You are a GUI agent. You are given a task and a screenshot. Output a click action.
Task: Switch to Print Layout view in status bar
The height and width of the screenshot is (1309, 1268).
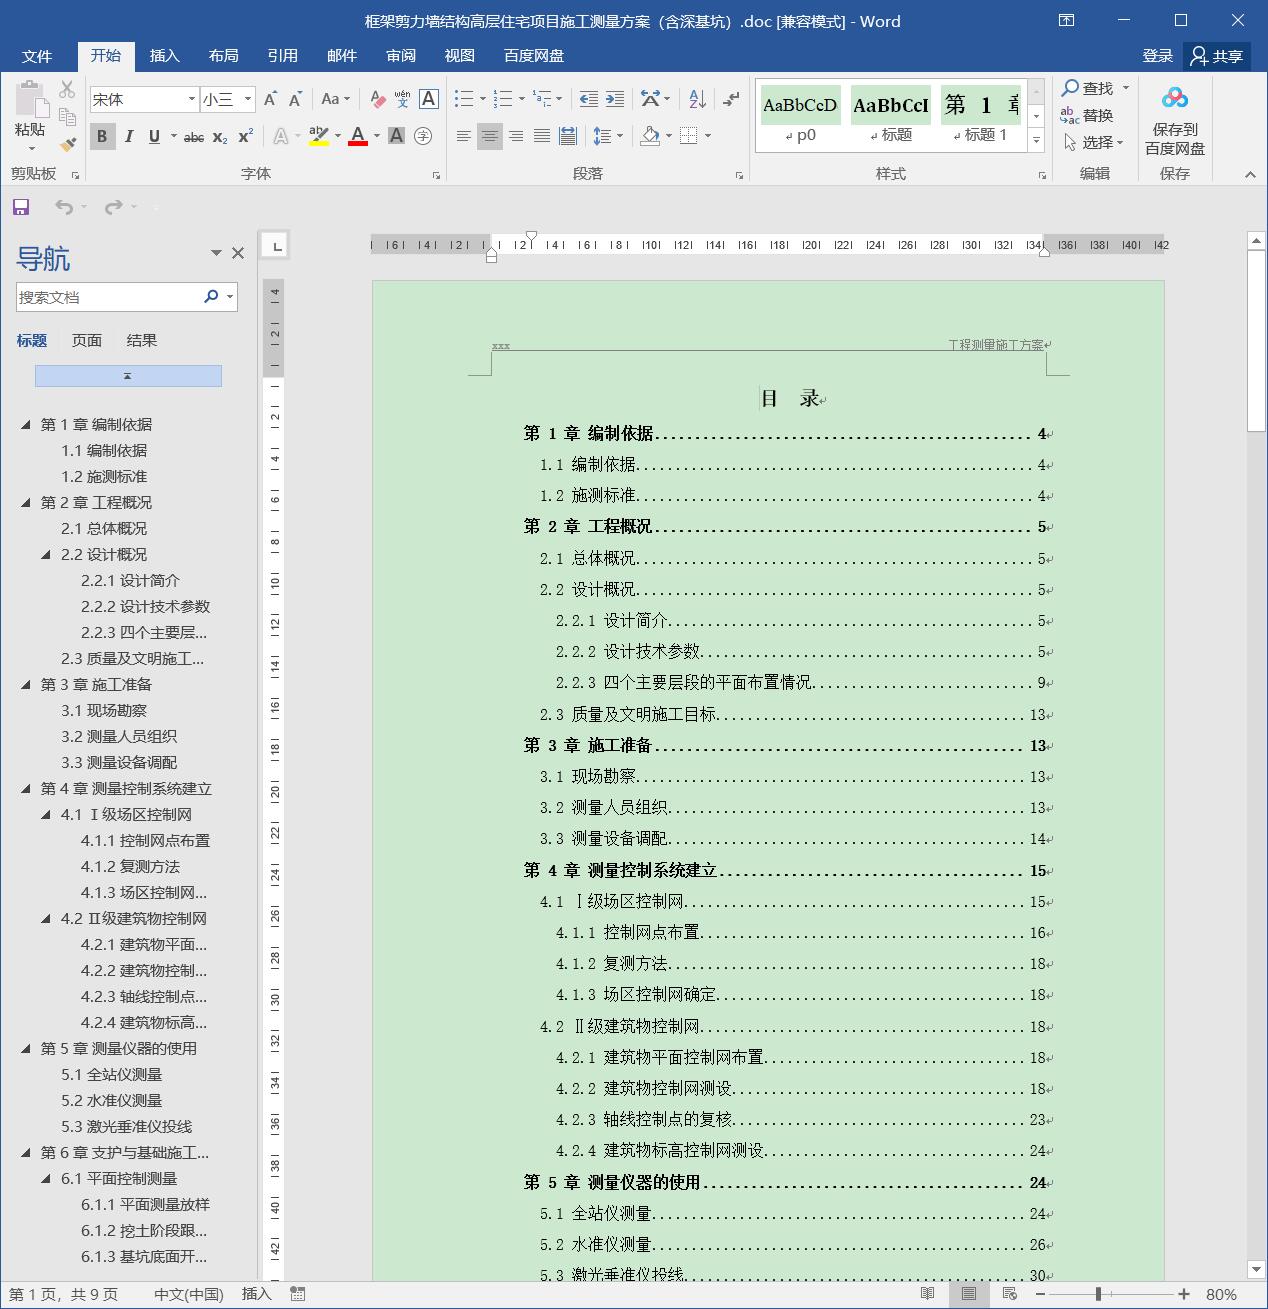tap(968, 1294)
